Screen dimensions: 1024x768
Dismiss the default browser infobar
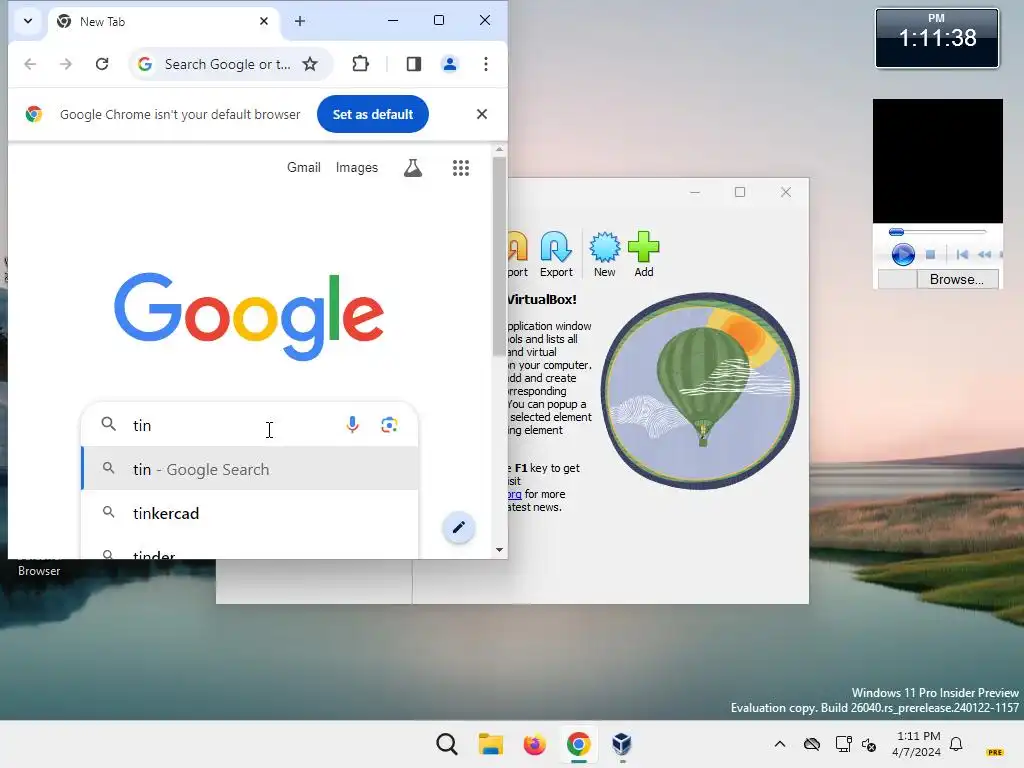point(482,114)
